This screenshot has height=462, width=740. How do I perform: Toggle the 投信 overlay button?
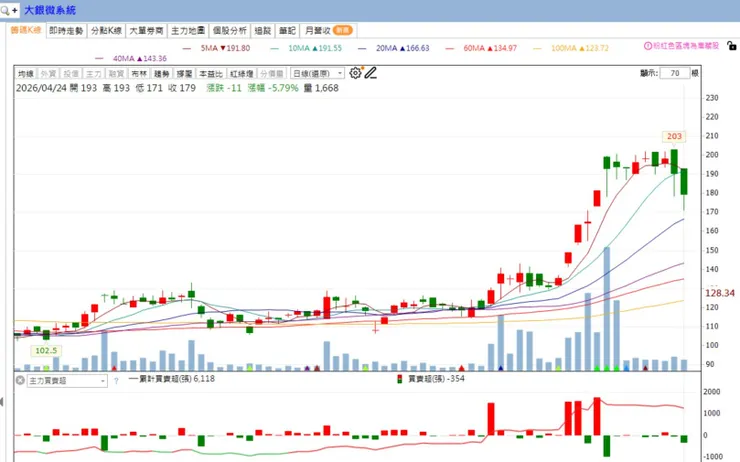pyautogui.click(x=71, y=74)
